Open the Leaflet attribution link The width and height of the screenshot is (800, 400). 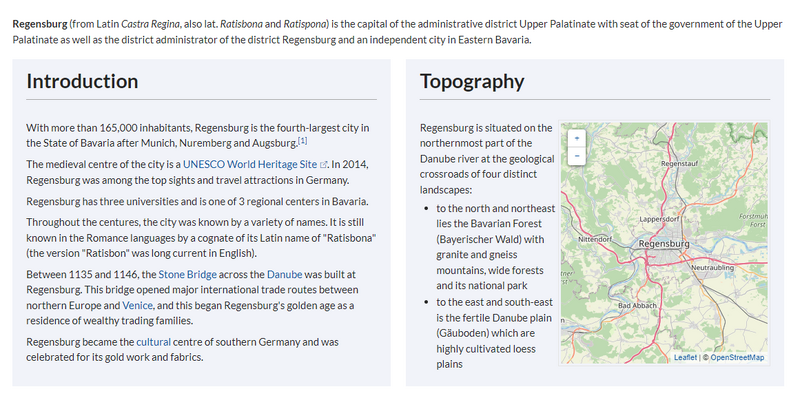tap(685, 357)
